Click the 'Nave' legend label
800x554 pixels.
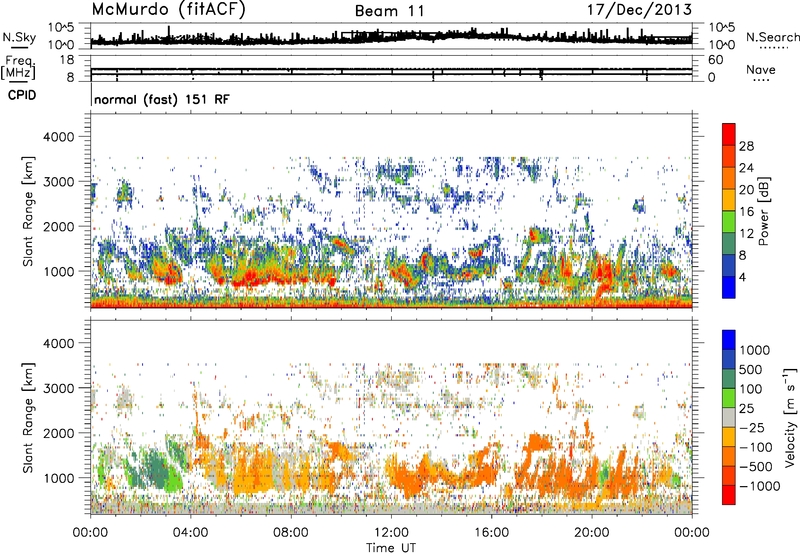pos(761,69)
